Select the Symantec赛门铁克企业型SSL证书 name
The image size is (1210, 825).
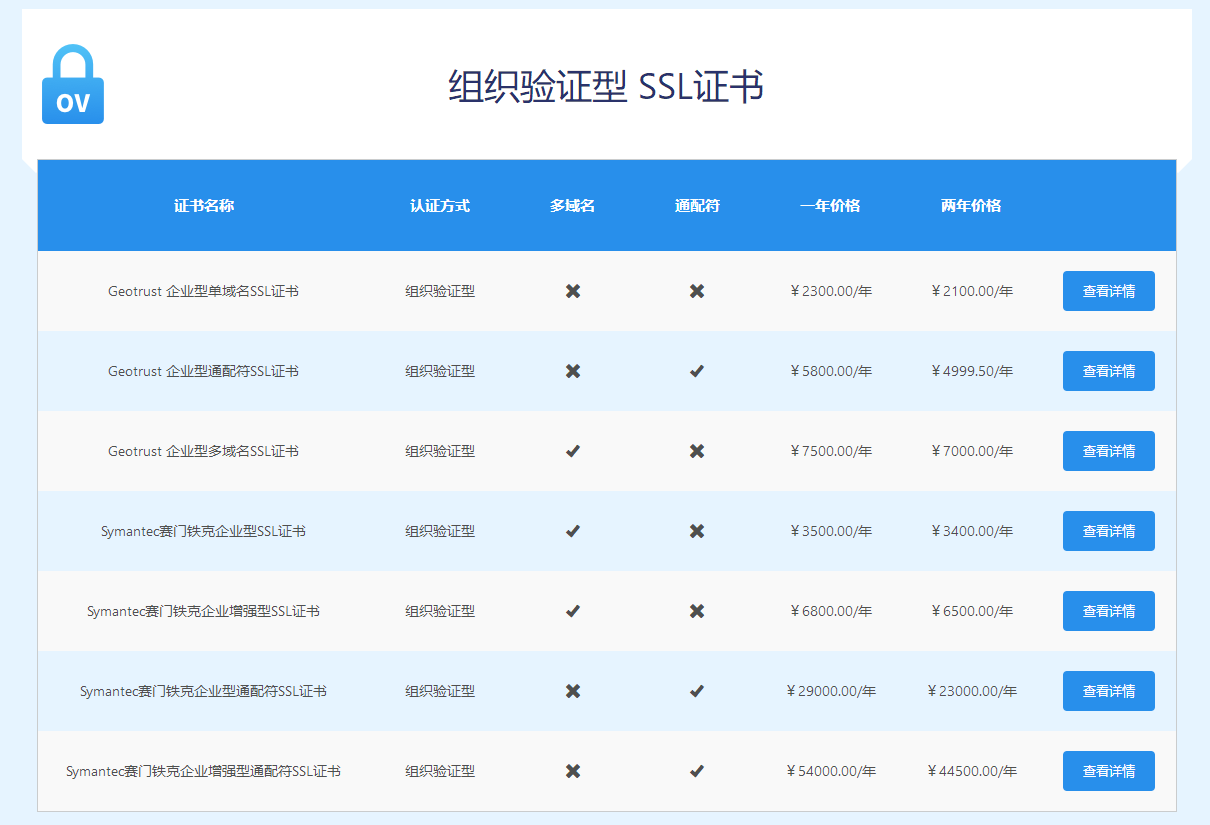(203, 531)
